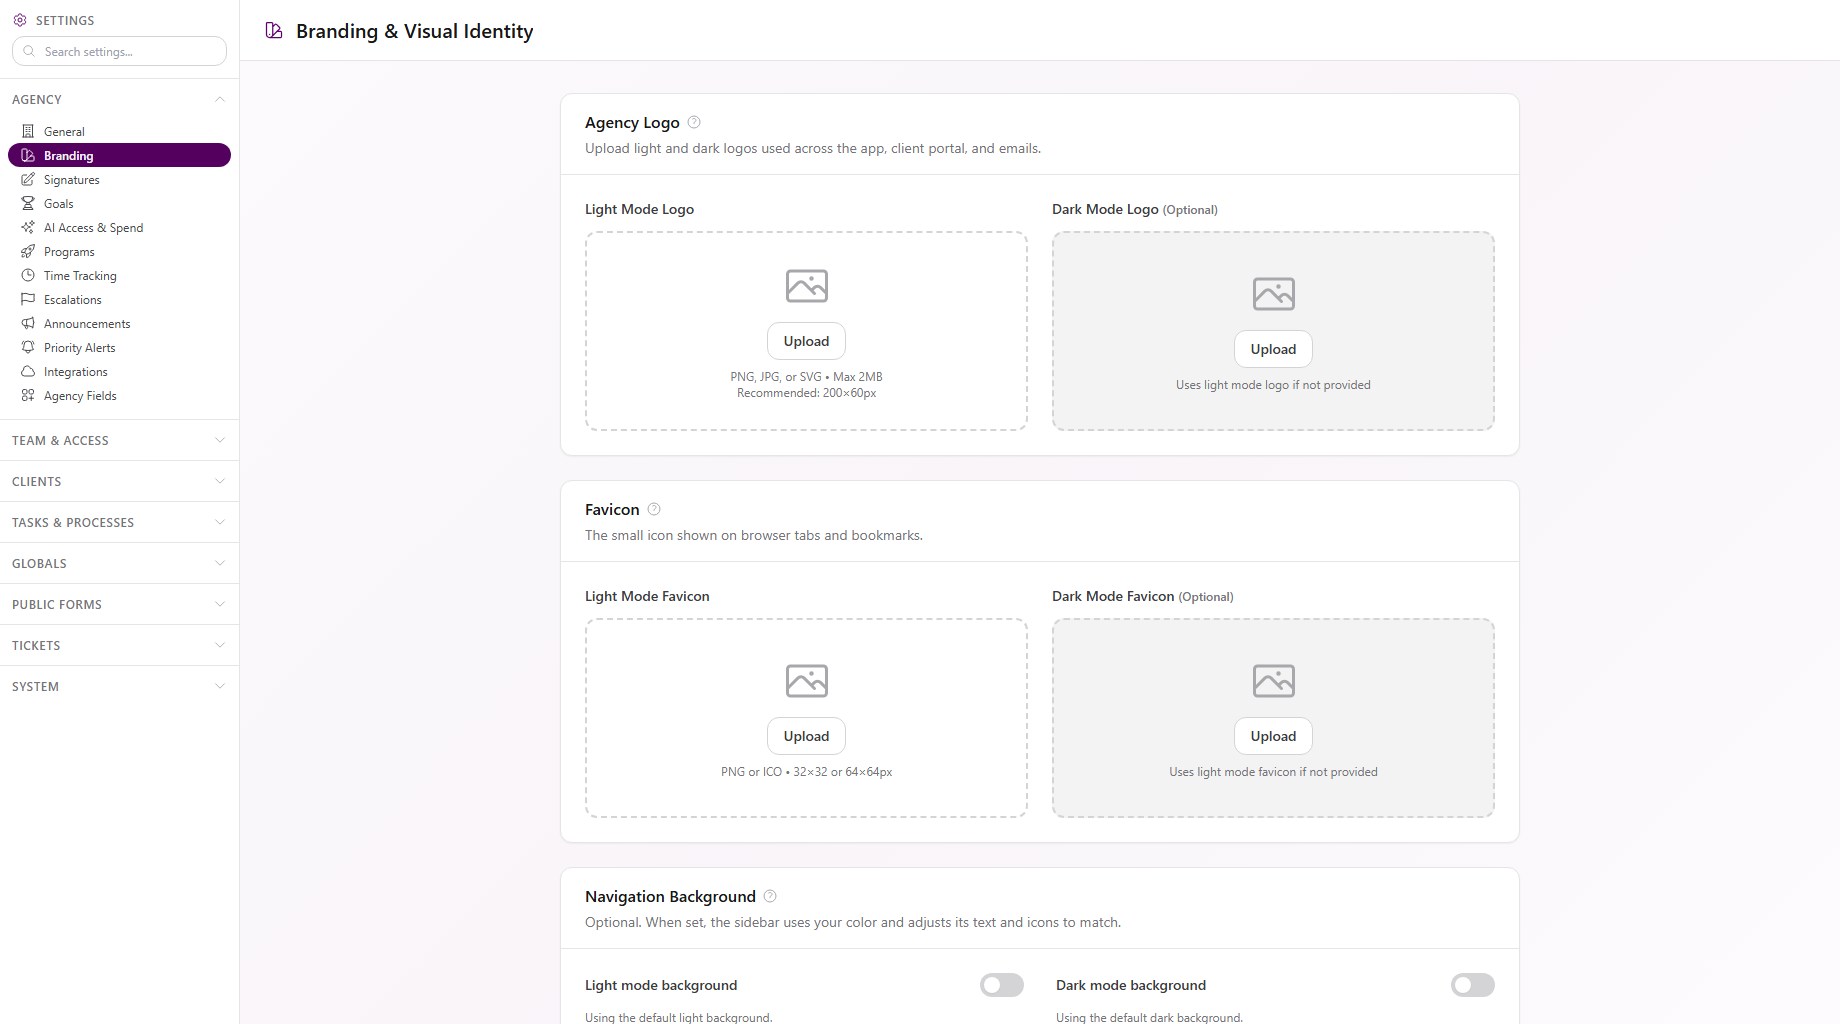The height and width of the screenshot is (1024, 1840).
Task: Expand the System section
Action: pyautogui.click(x=119, y=686)
